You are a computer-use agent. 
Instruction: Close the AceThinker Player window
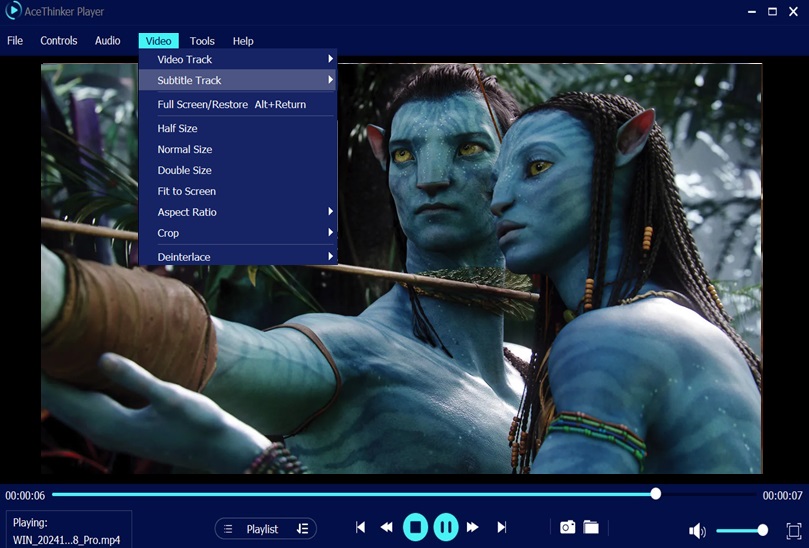(x=794, y=11)
